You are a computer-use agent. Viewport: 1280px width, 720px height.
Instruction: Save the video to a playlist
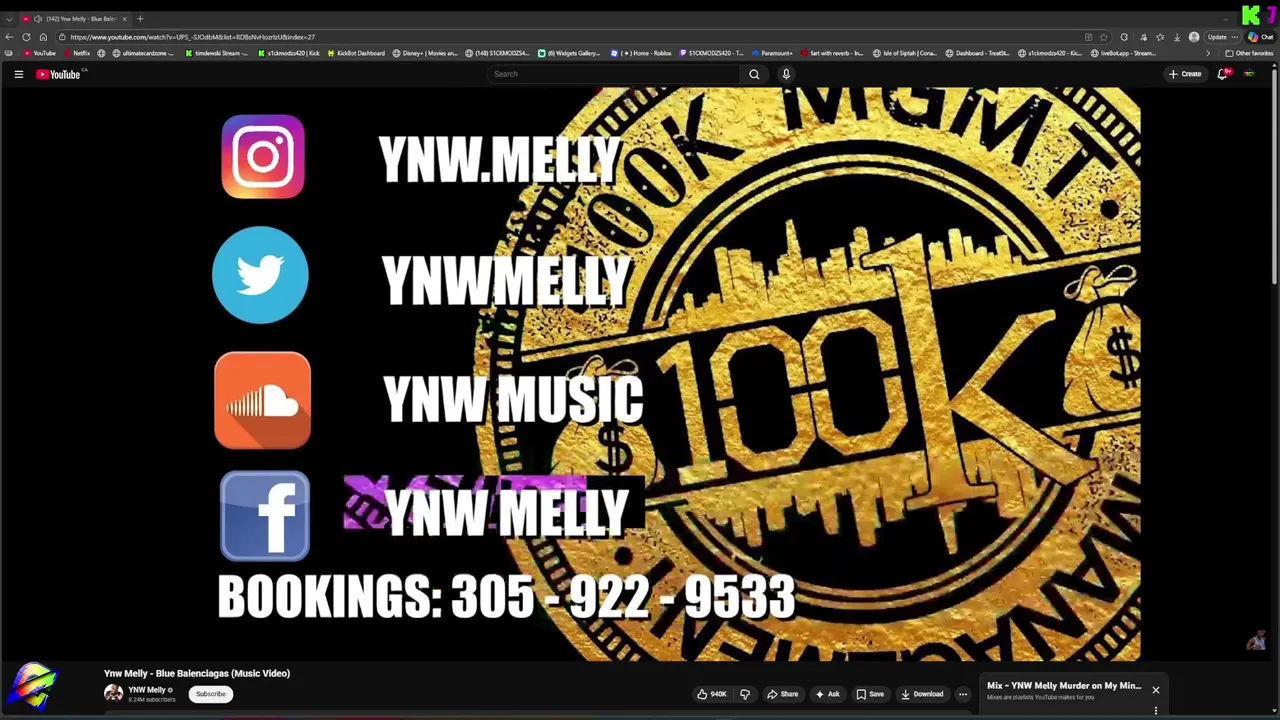(870, 694)
